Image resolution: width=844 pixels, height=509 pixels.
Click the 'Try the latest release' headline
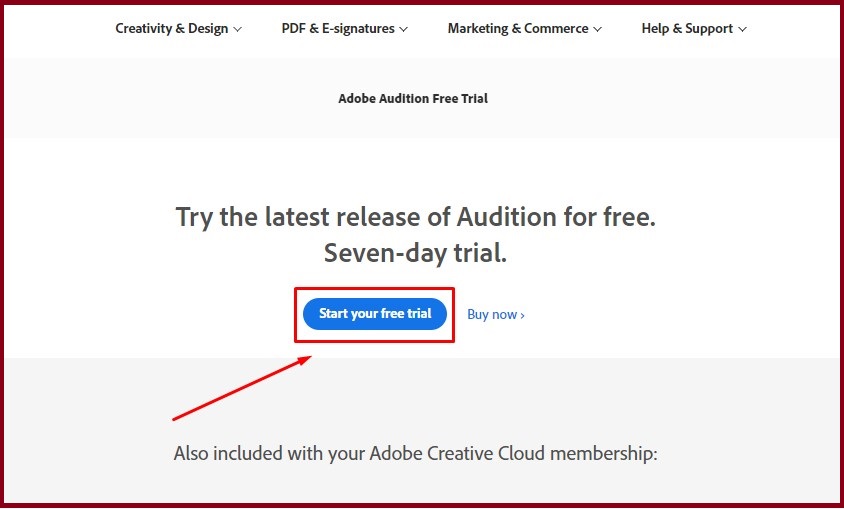click(415, 217)
